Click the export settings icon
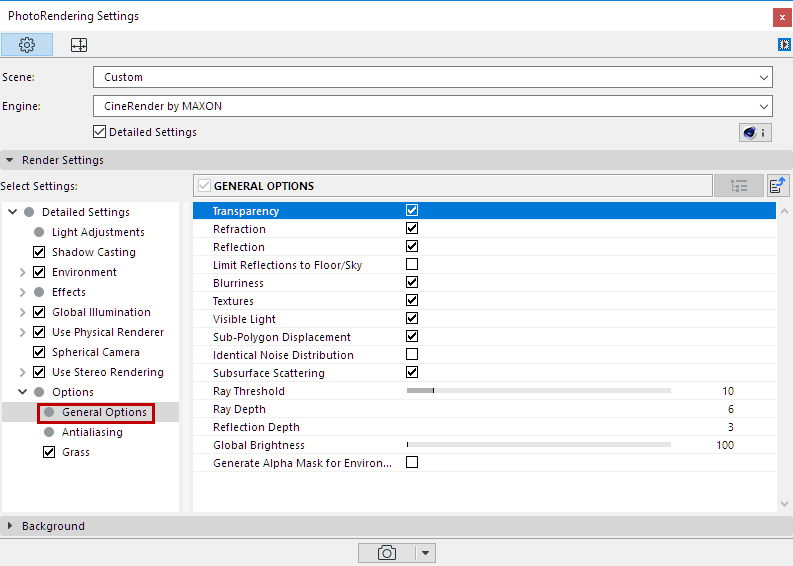This screenshot has height=566, width=793. click(778, 186)
